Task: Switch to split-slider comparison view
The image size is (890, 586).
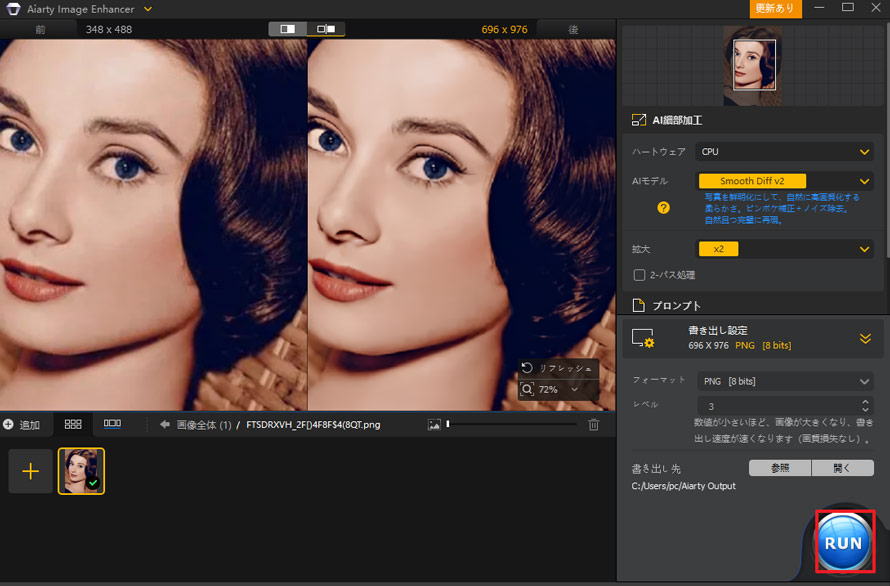Action: pyautogui.click(x=326, y=29)
